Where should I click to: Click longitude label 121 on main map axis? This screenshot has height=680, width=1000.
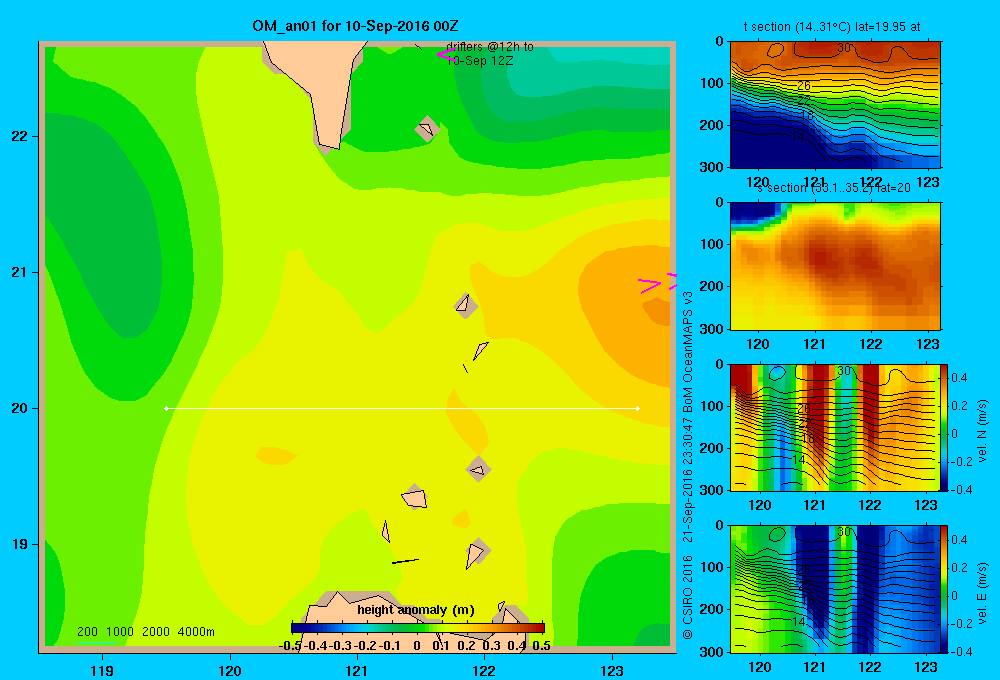click(x=357, y=670)
